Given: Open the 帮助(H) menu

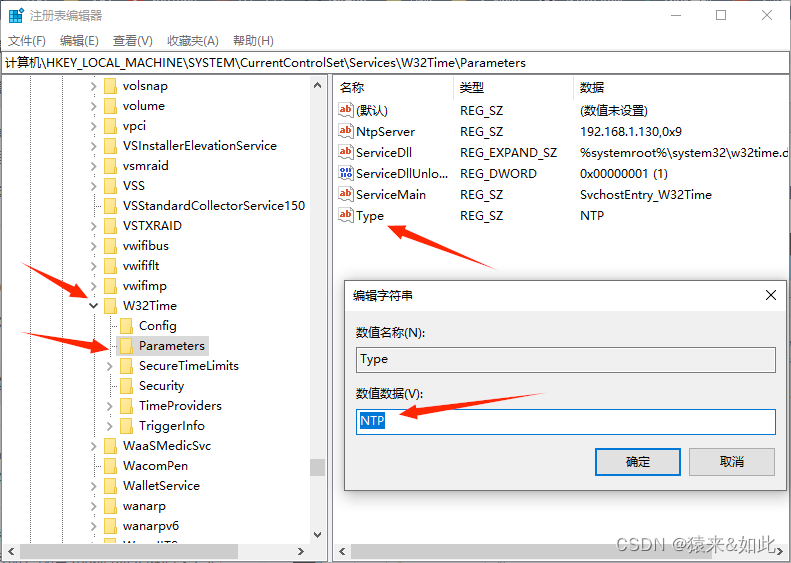Looking at the screenshot, I should pos(253,41).
